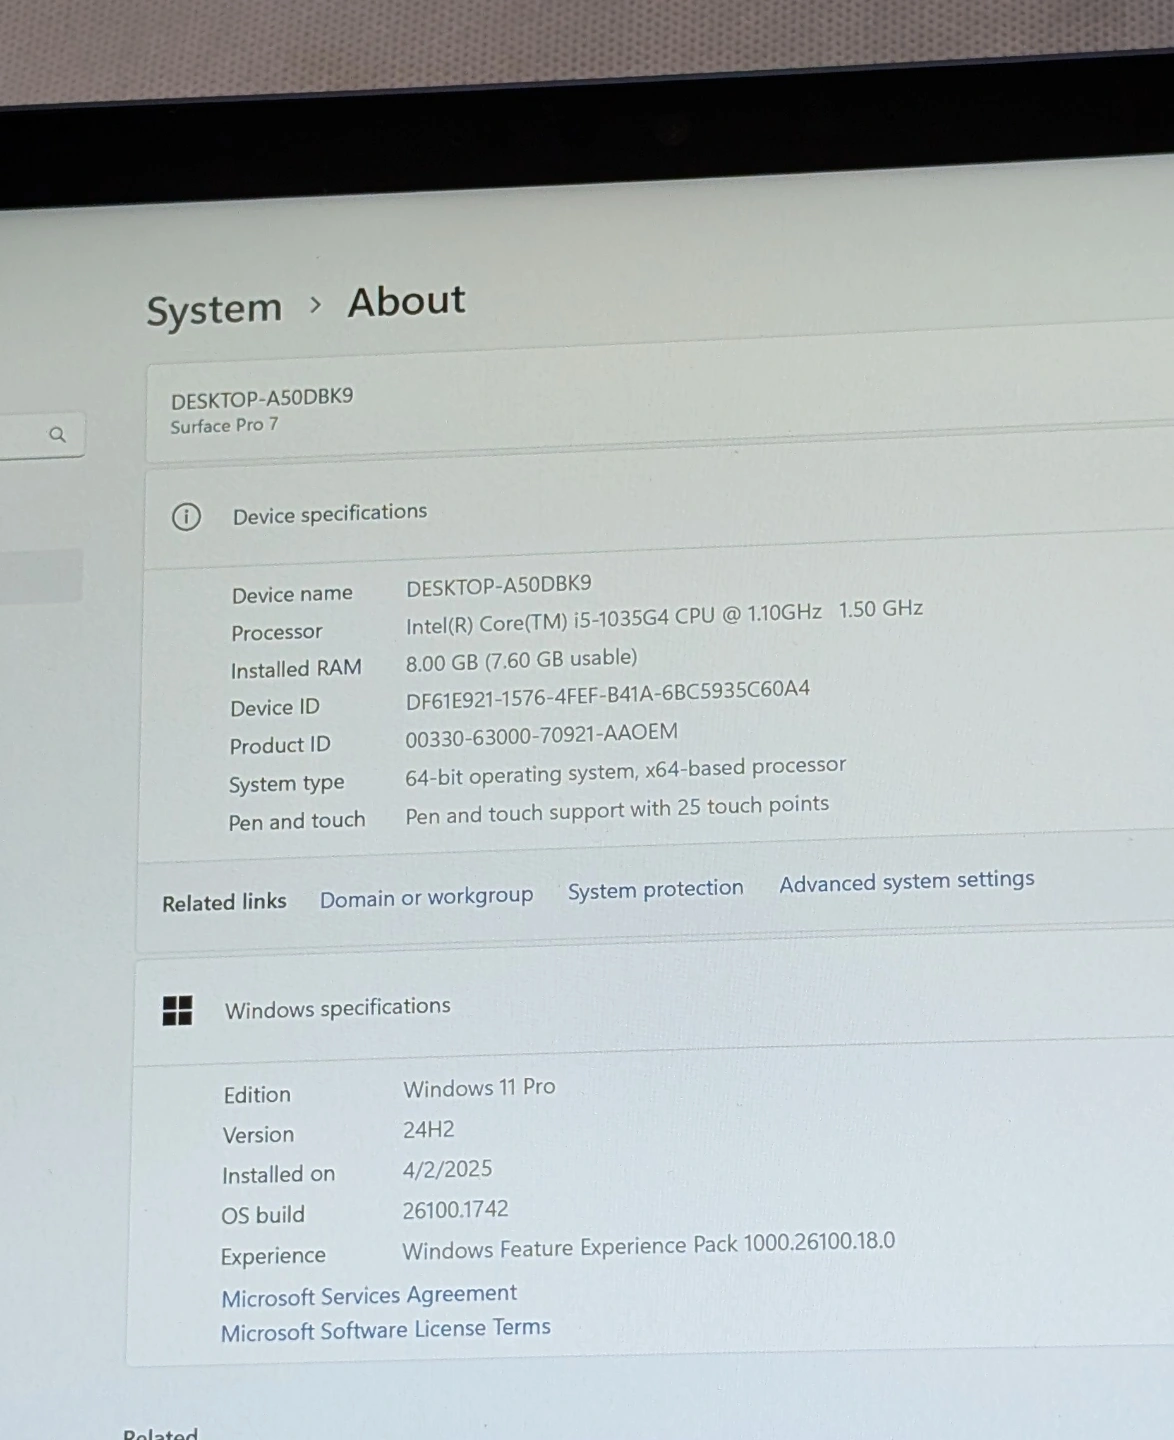The width and height of the screenshot is (1174, 1440).
Task: Click the Product ID label
Action: pyautogui.click(x=280, y=745)
